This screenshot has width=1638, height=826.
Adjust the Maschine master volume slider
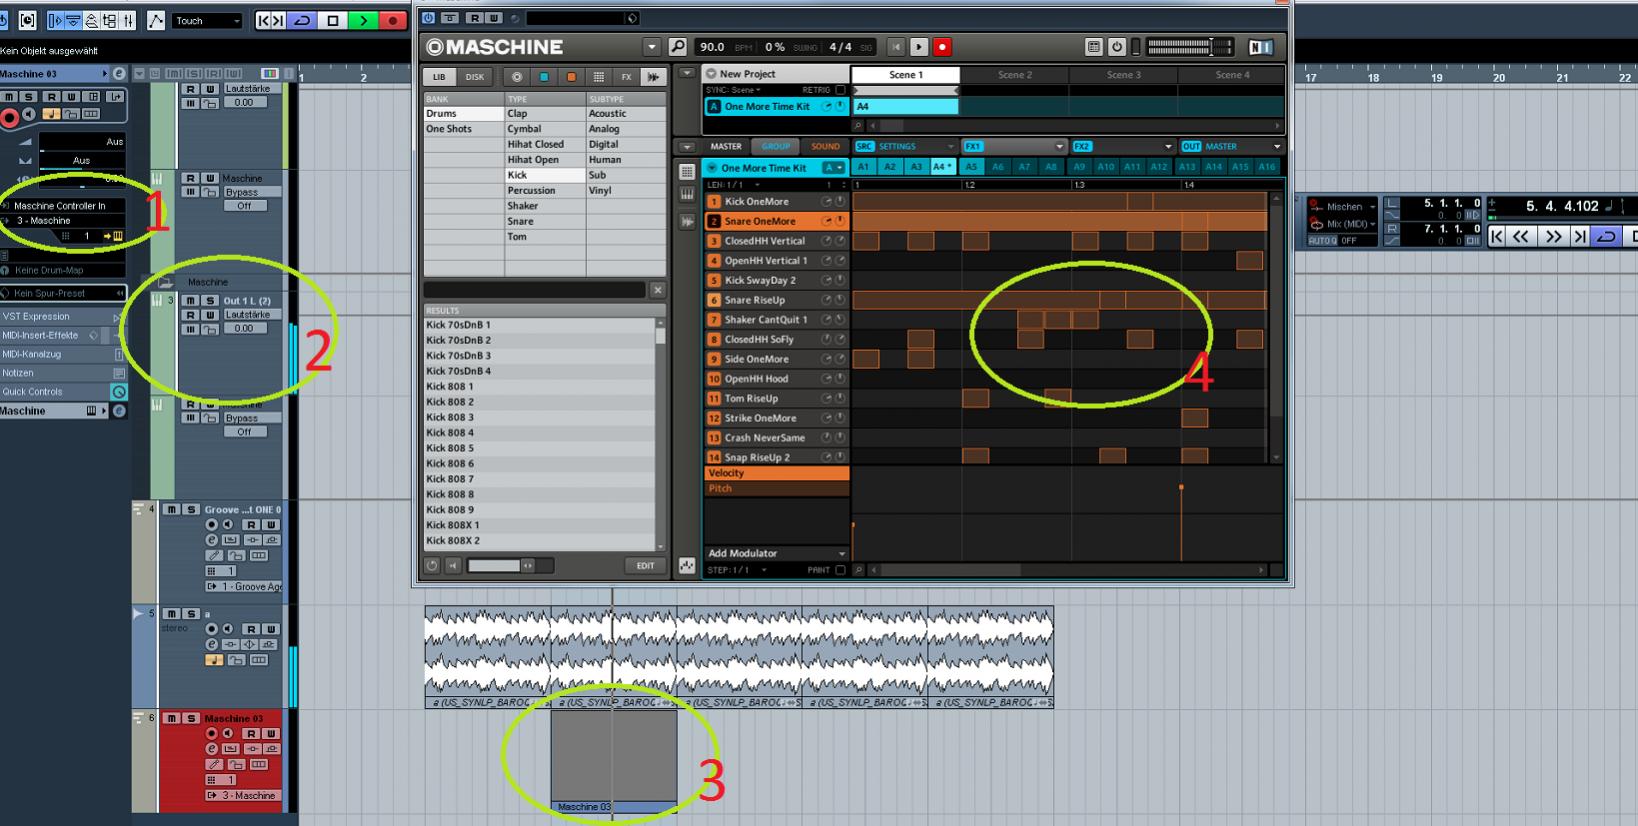(1189, 47)
